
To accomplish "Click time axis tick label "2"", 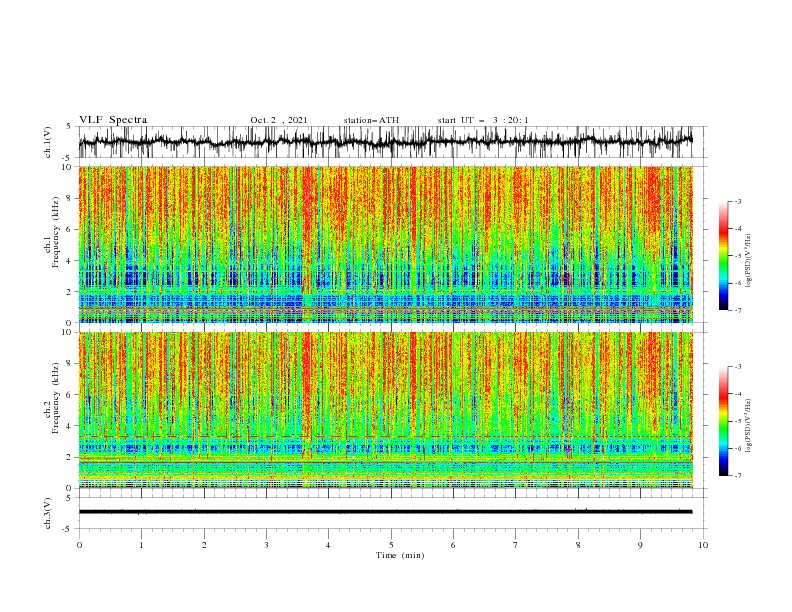I will click(204, 545).
